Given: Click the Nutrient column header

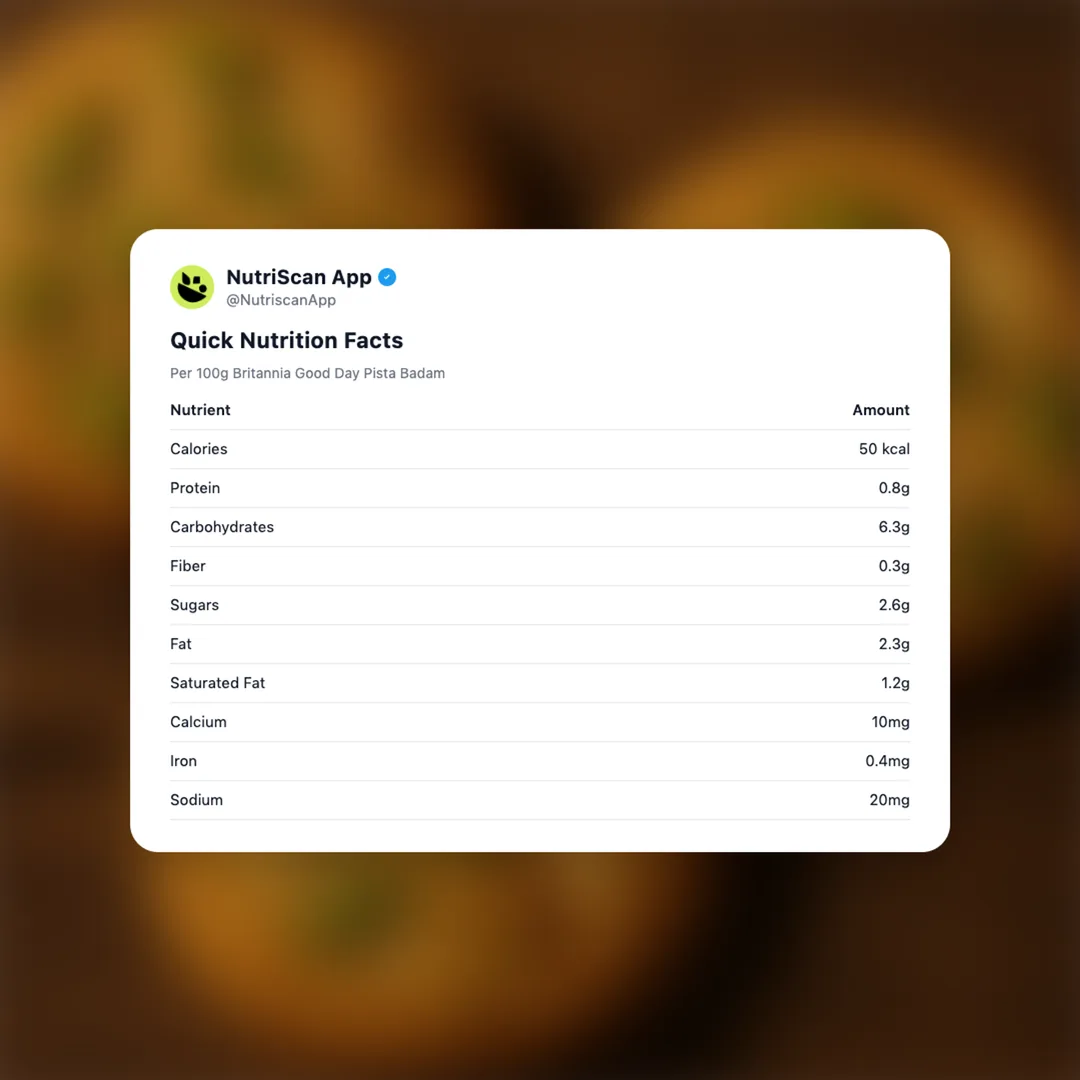Looking at the screenshot, I should pyautogui.click(x=200, y=410).
